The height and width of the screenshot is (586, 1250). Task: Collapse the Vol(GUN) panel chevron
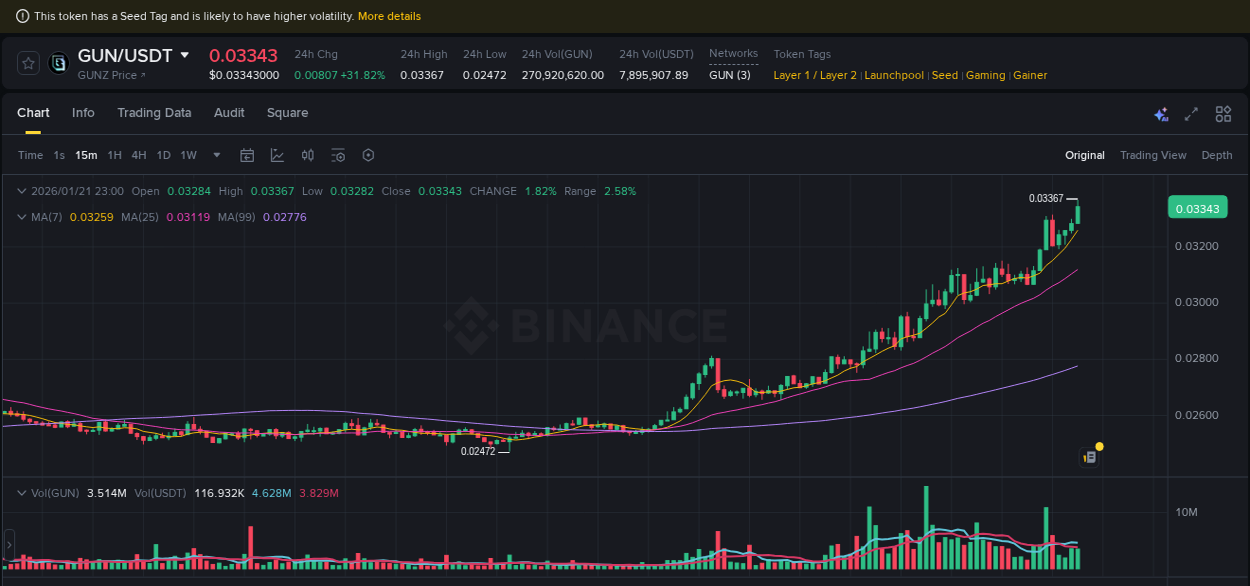[x=22, y=492]
